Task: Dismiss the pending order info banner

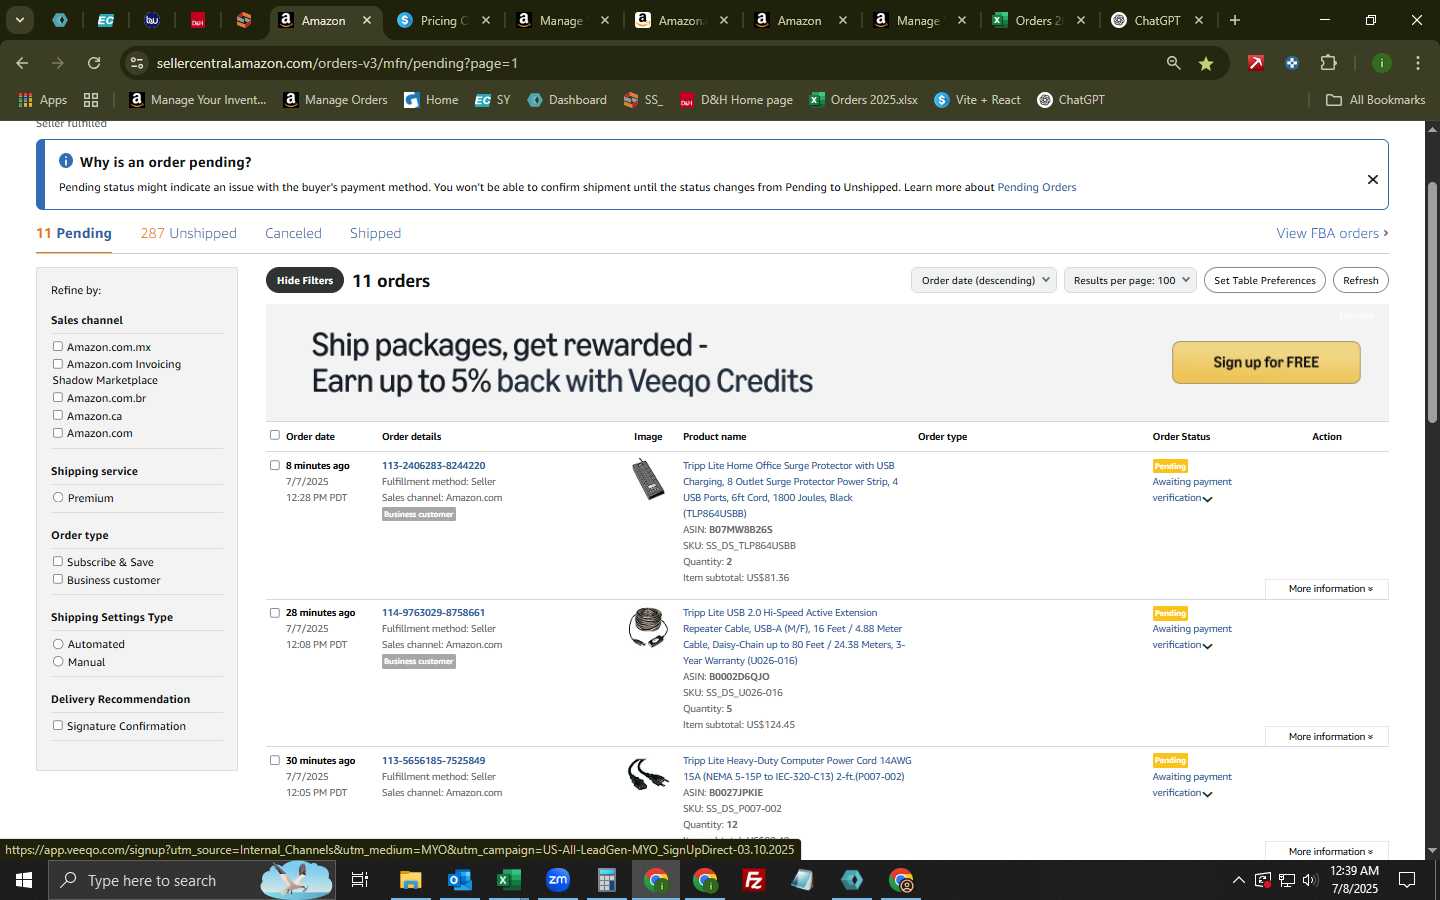Action: point(1373,180)
